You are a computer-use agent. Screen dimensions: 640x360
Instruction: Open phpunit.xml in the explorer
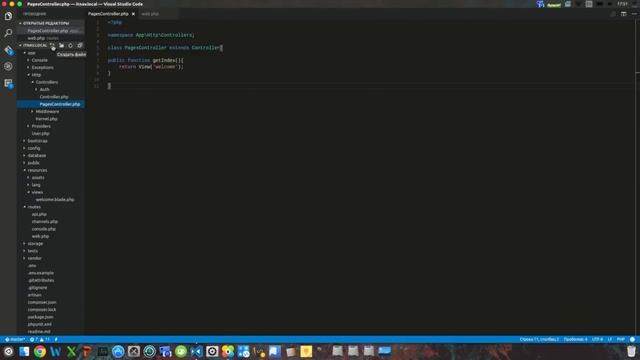click(x=40, y=324)
